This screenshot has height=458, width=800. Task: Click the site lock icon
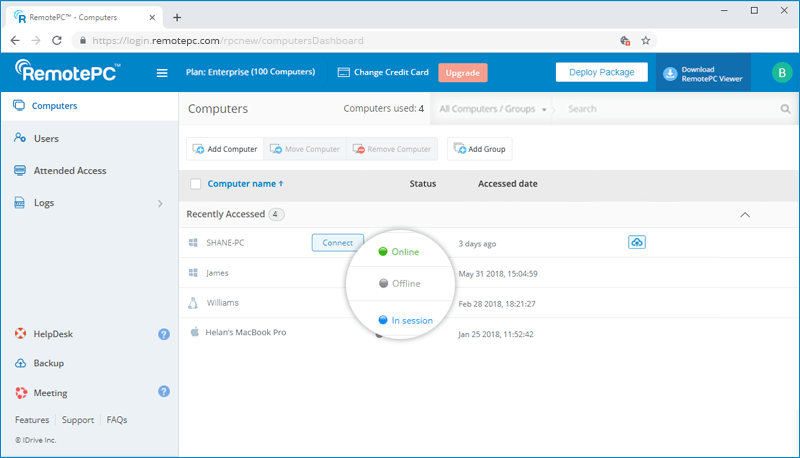[83, 40]
